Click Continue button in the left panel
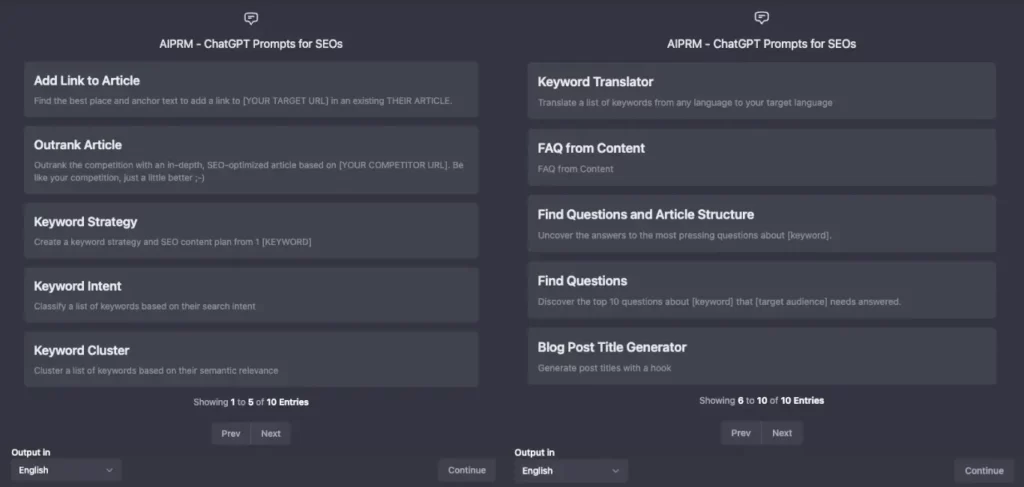 click(466, 470)
